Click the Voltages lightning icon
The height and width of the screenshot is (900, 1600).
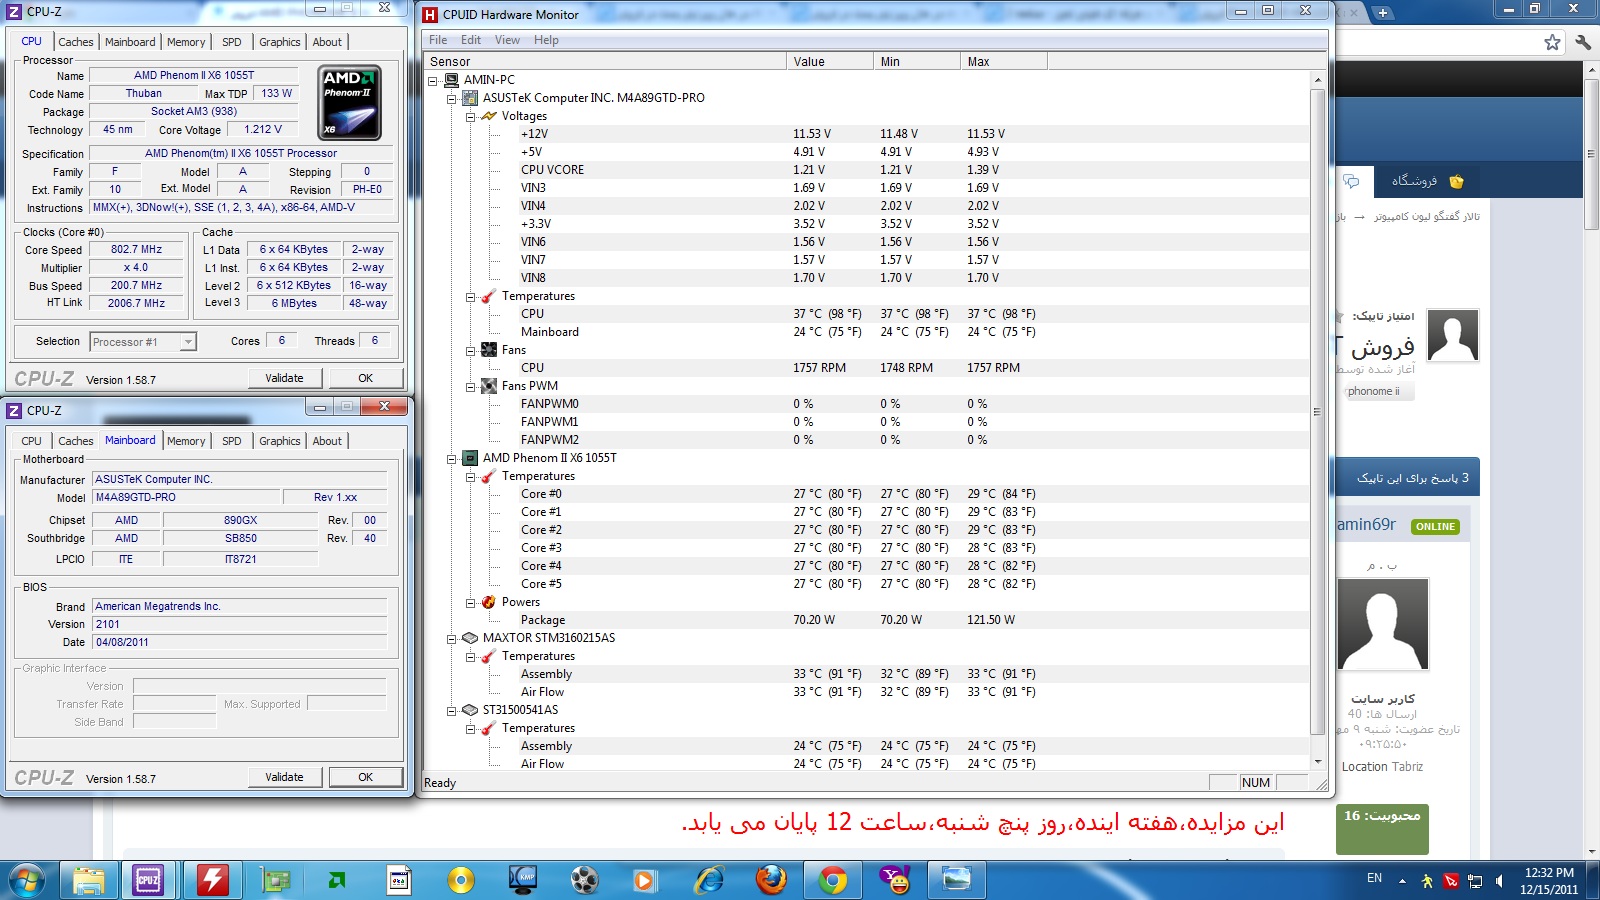pos(489,116)
